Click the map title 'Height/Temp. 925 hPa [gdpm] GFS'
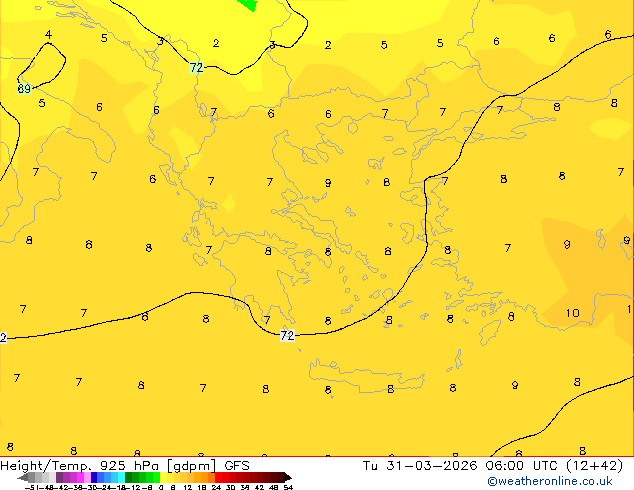The image size is (634, 490). pos(125,466)
